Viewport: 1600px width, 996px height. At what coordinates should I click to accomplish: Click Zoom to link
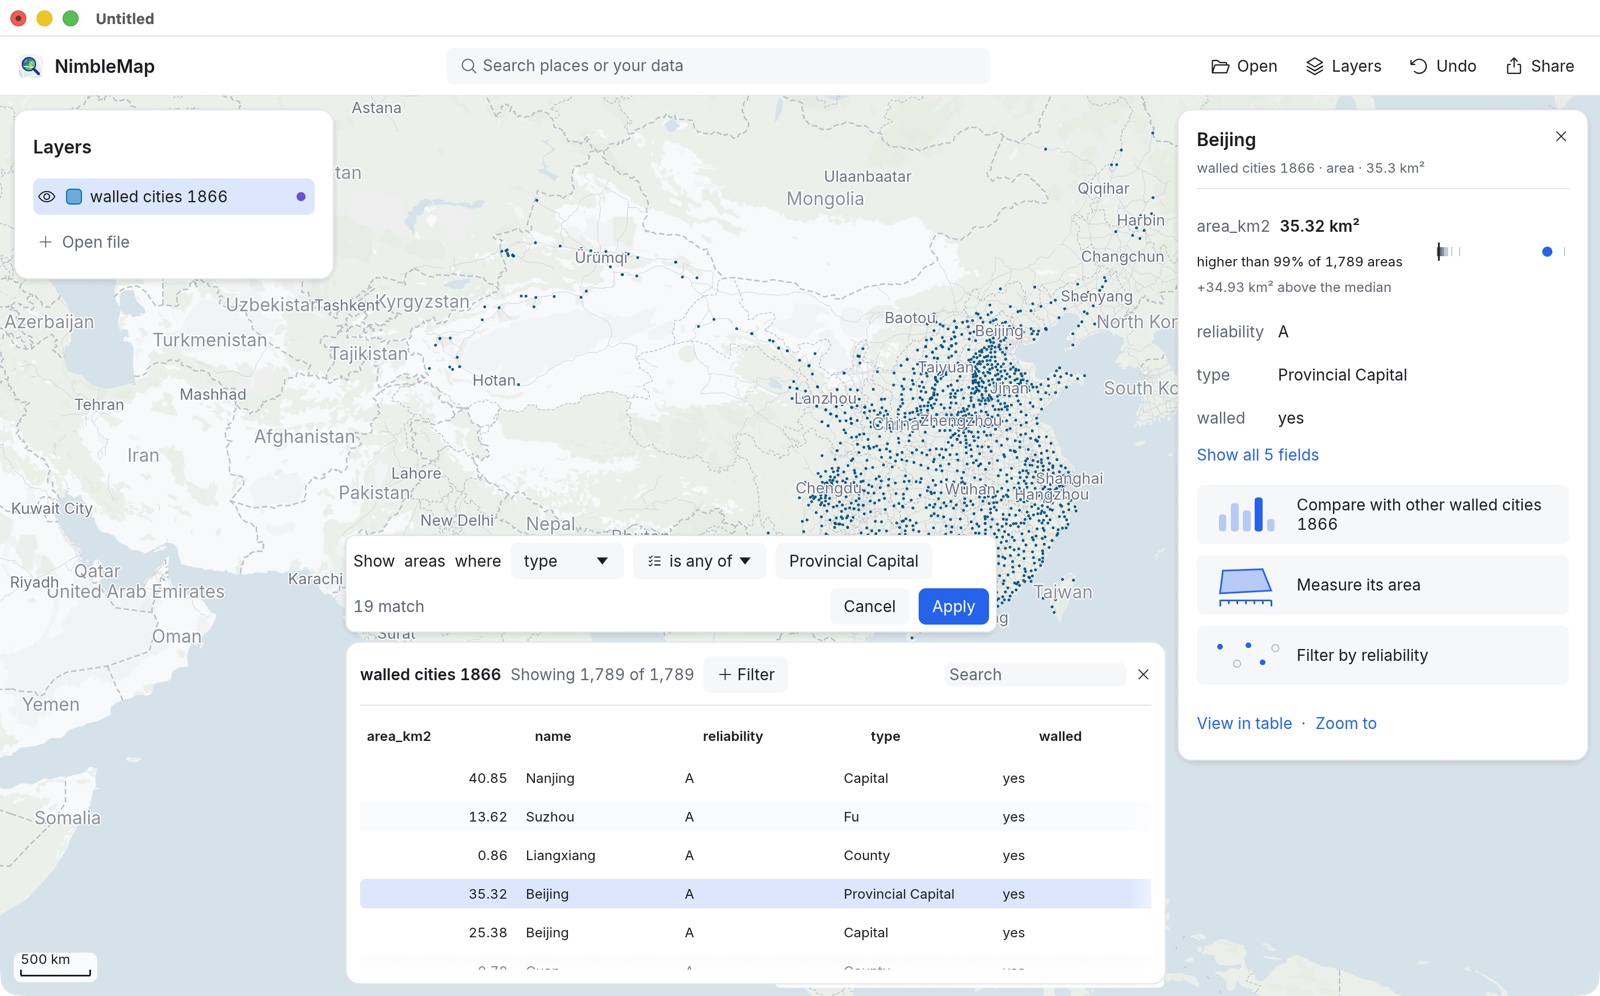click(1346, 723)
